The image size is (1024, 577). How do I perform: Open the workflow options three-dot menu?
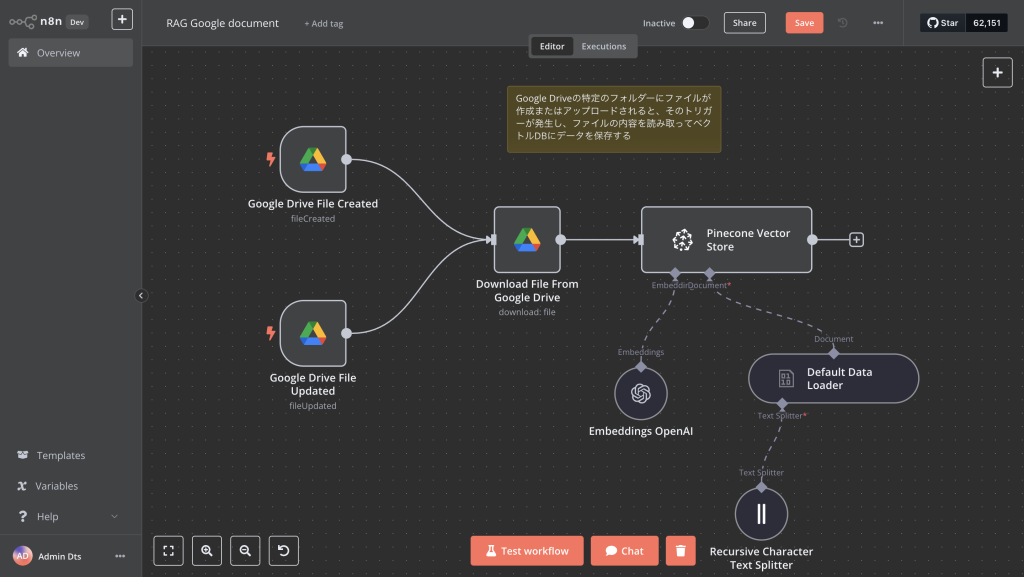pos(878,23)
